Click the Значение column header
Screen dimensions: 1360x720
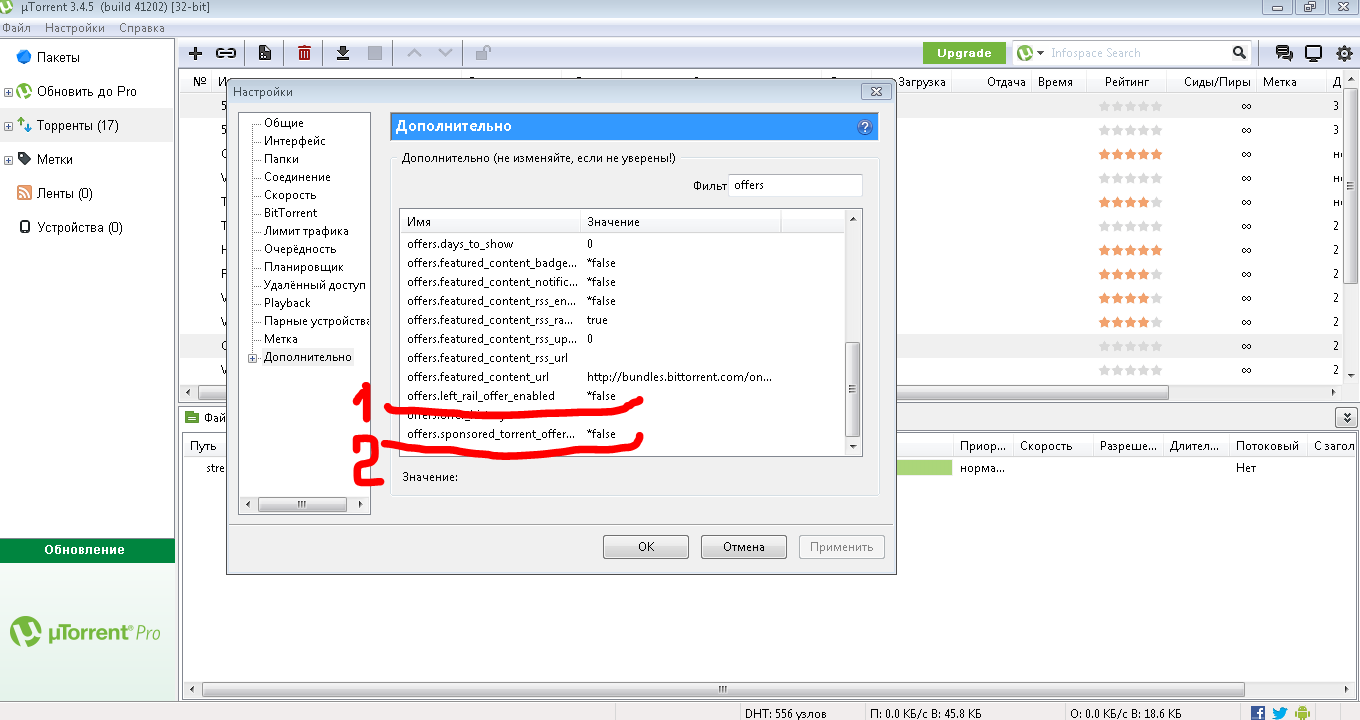point(680,222)
